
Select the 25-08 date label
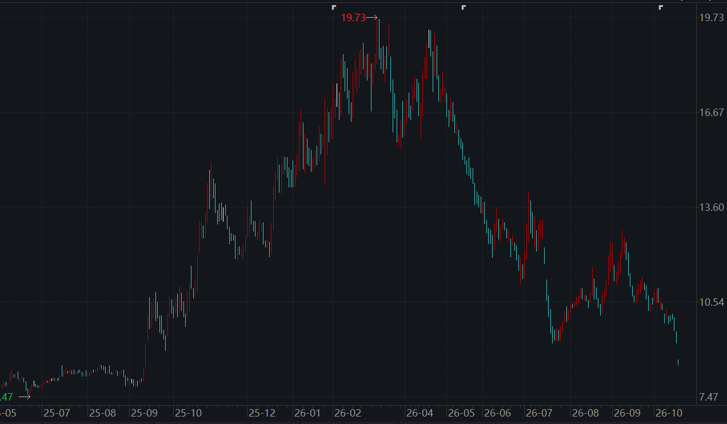click(102, 413)
